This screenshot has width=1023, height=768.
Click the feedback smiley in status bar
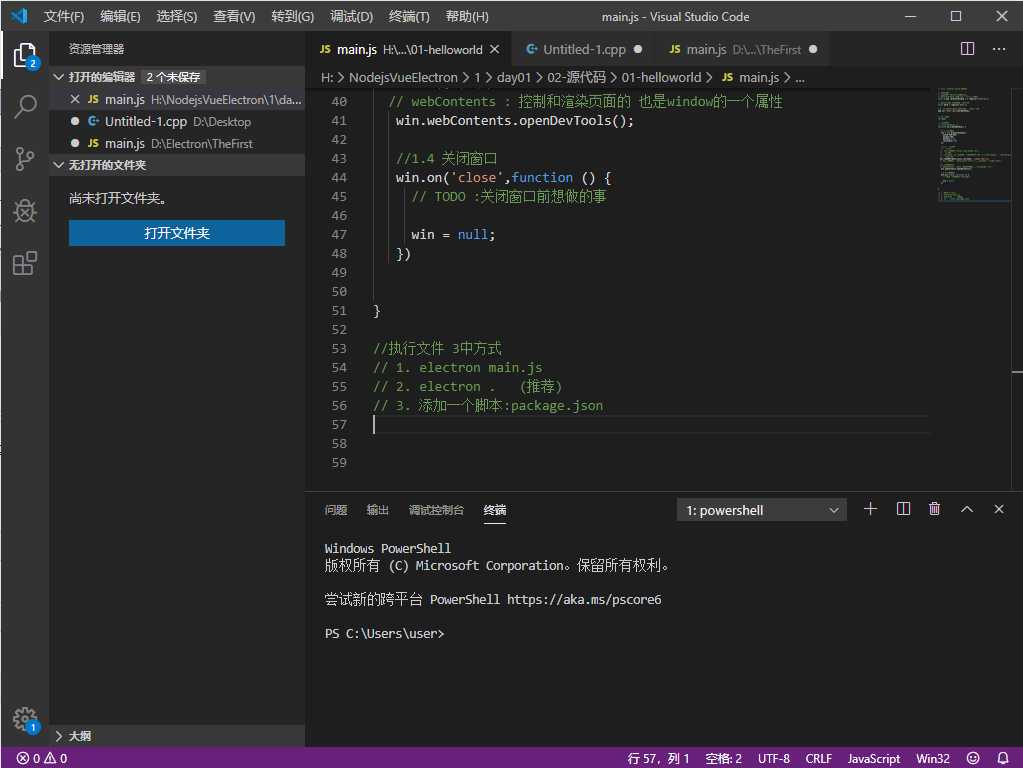click(972, 758)
